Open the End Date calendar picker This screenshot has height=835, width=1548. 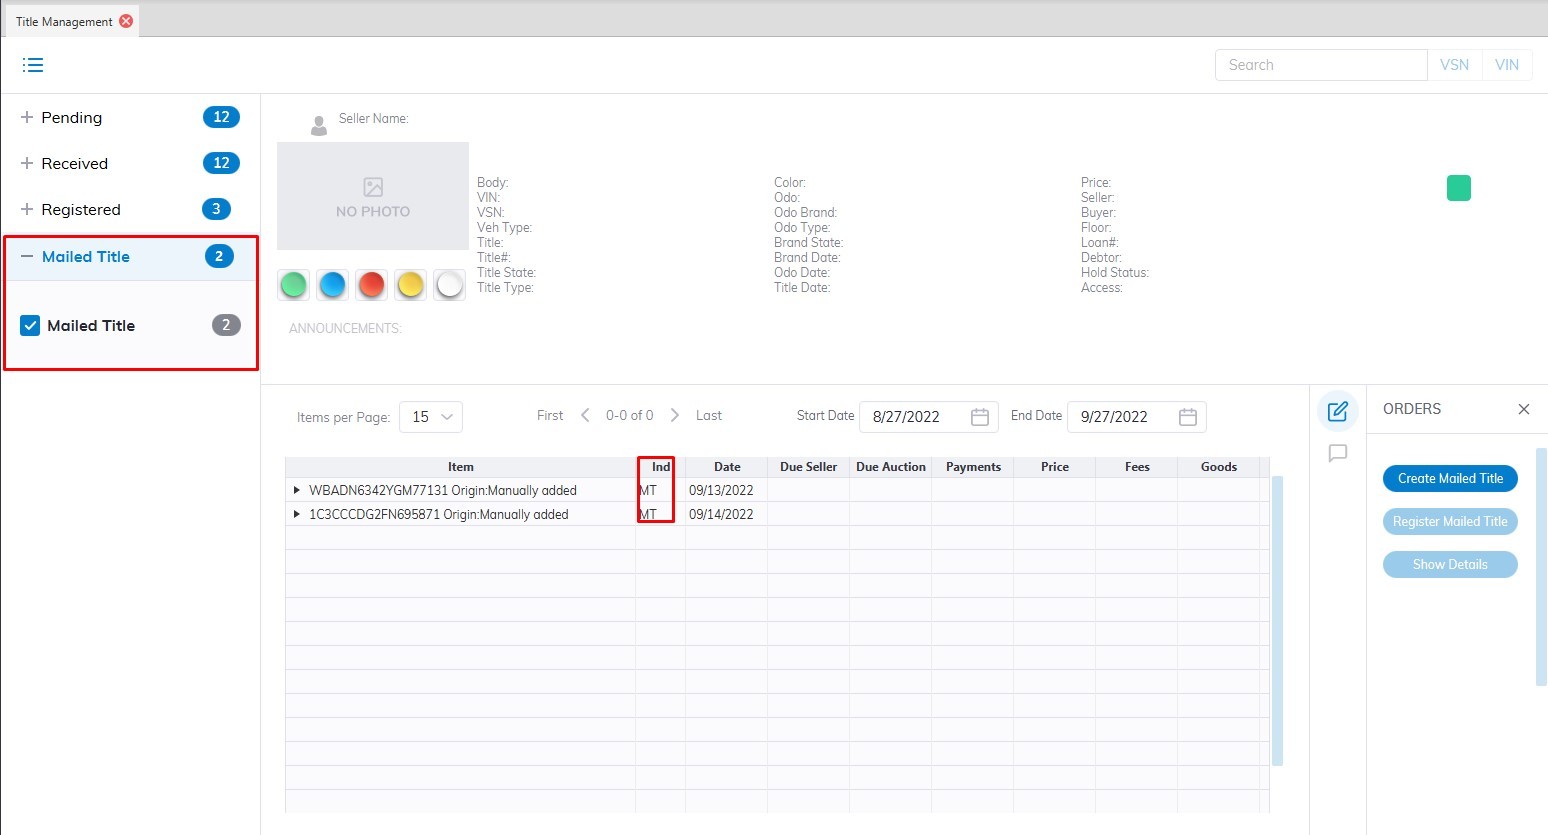click(x=1187, y=417)
